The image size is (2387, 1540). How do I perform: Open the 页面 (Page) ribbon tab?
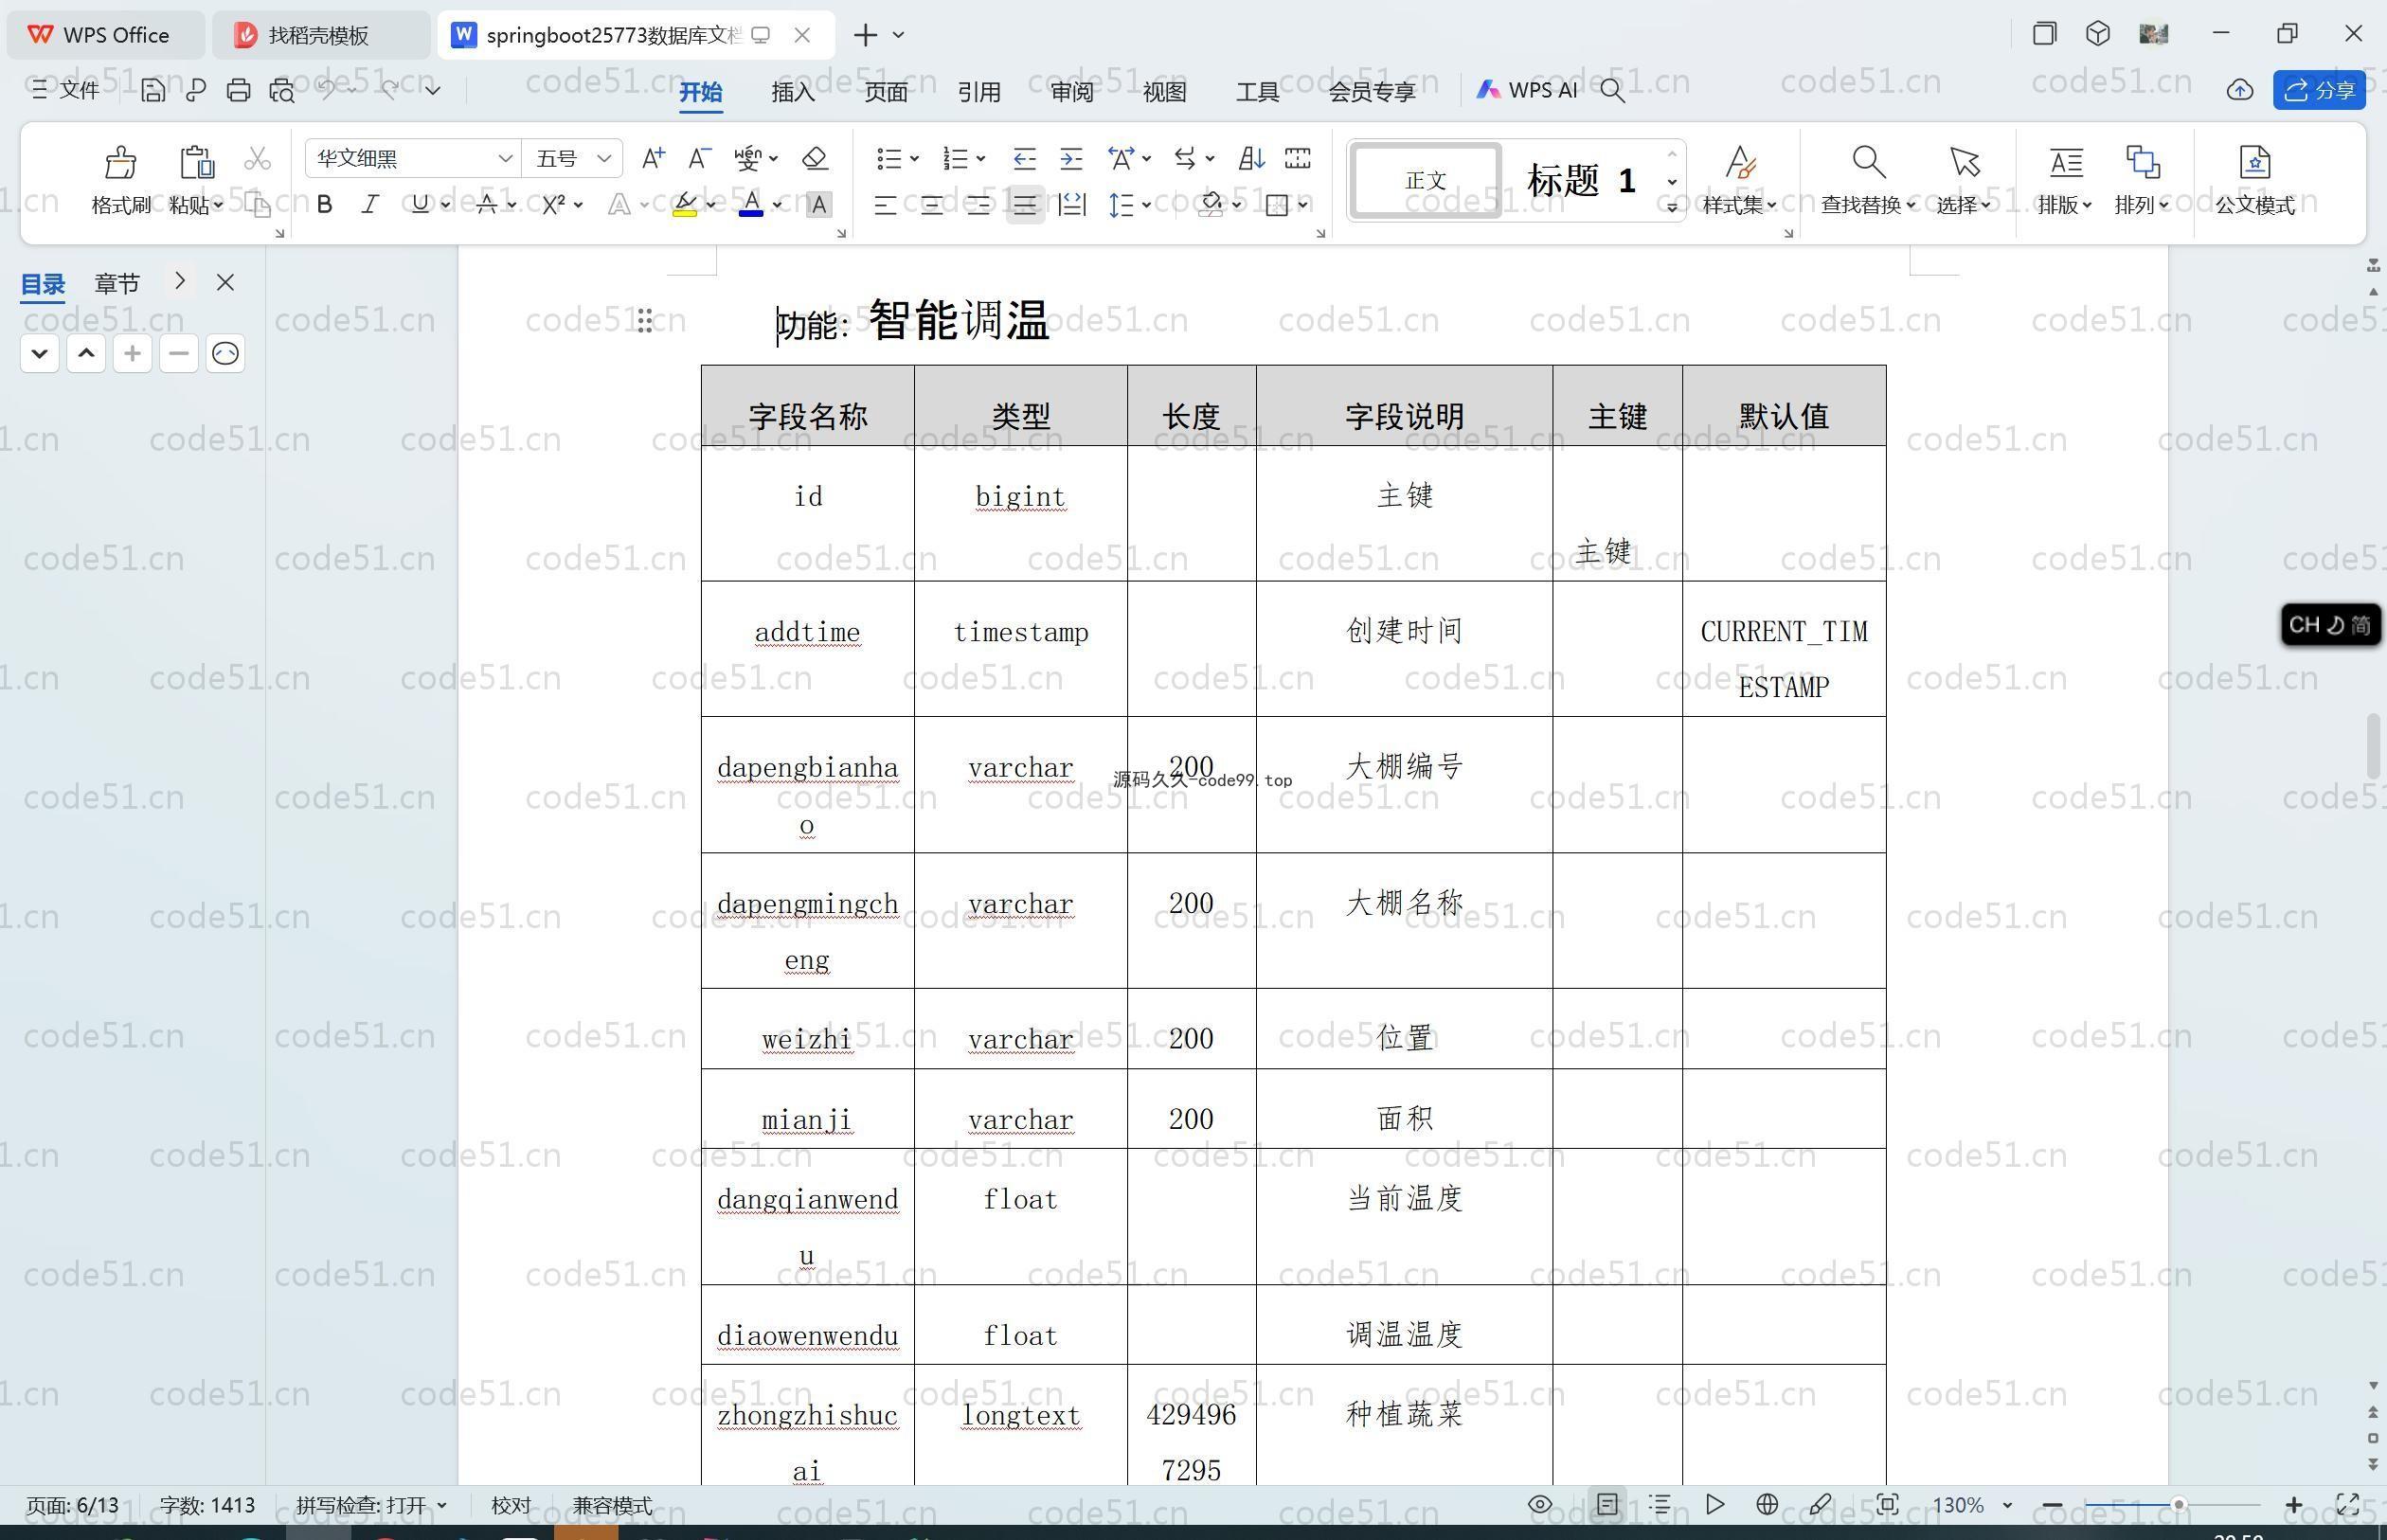click(x=886, y=92)
